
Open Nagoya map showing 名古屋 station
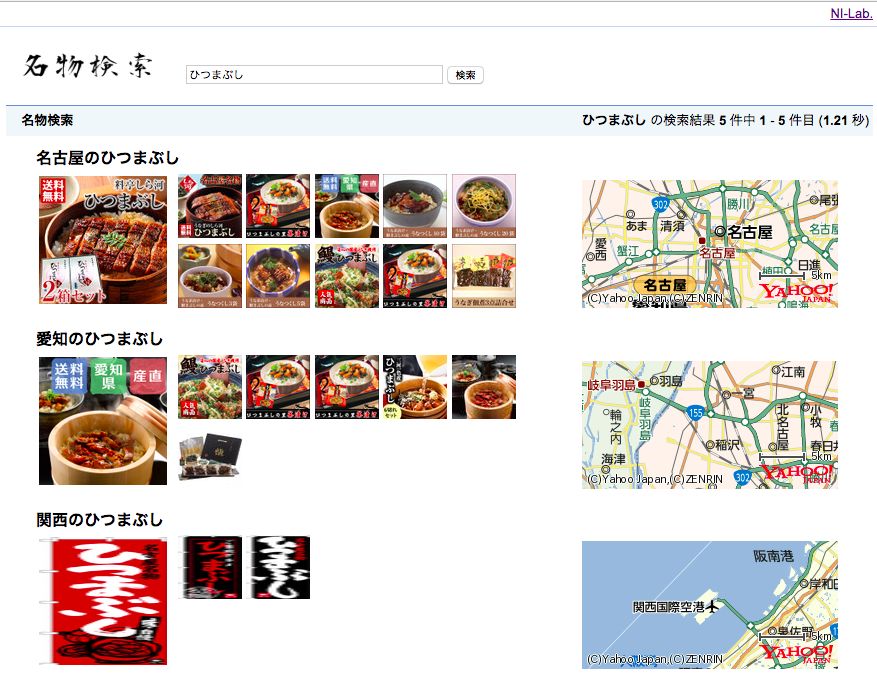tap(710, 244)
